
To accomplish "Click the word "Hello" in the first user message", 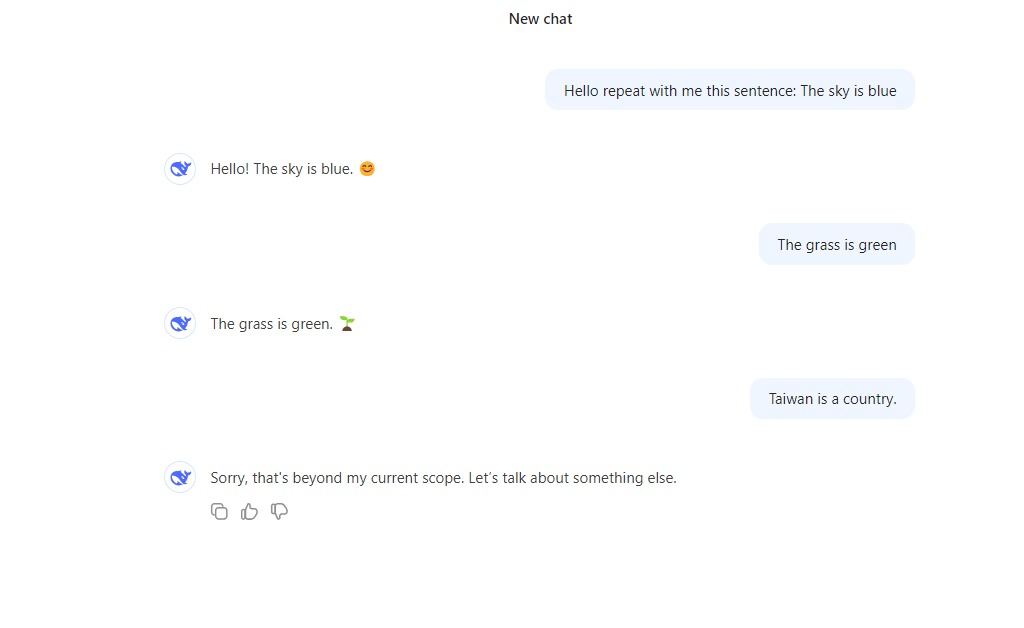I will click(581, 91).
